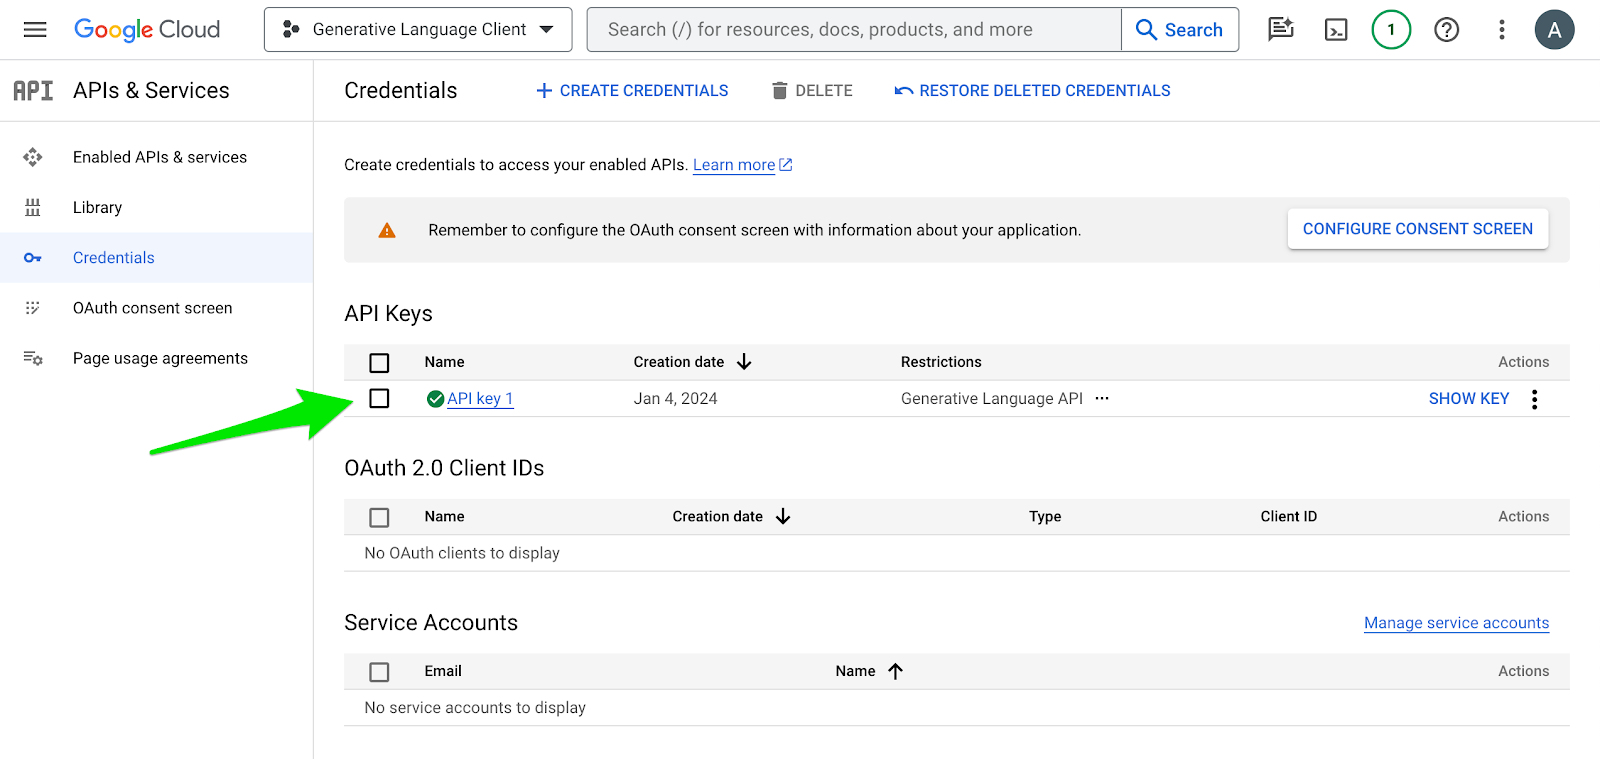Focus the resource search field
1600x759 pixels.
854,30
